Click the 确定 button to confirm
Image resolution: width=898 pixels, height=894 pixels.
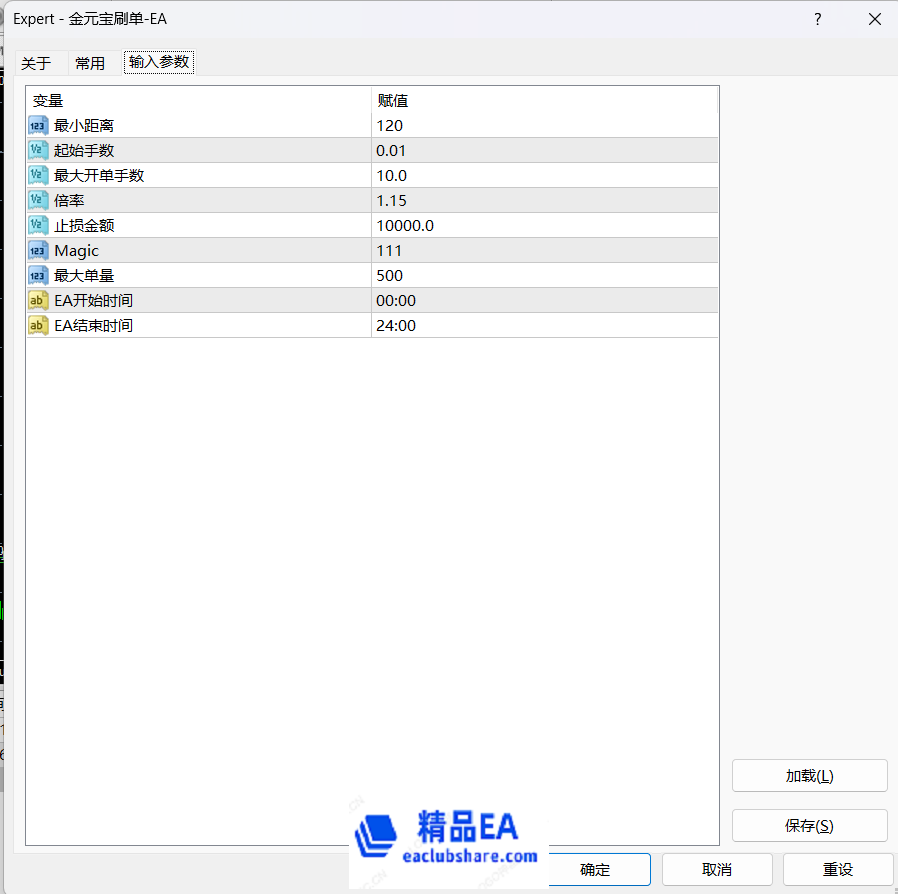(x=599, y=869)
